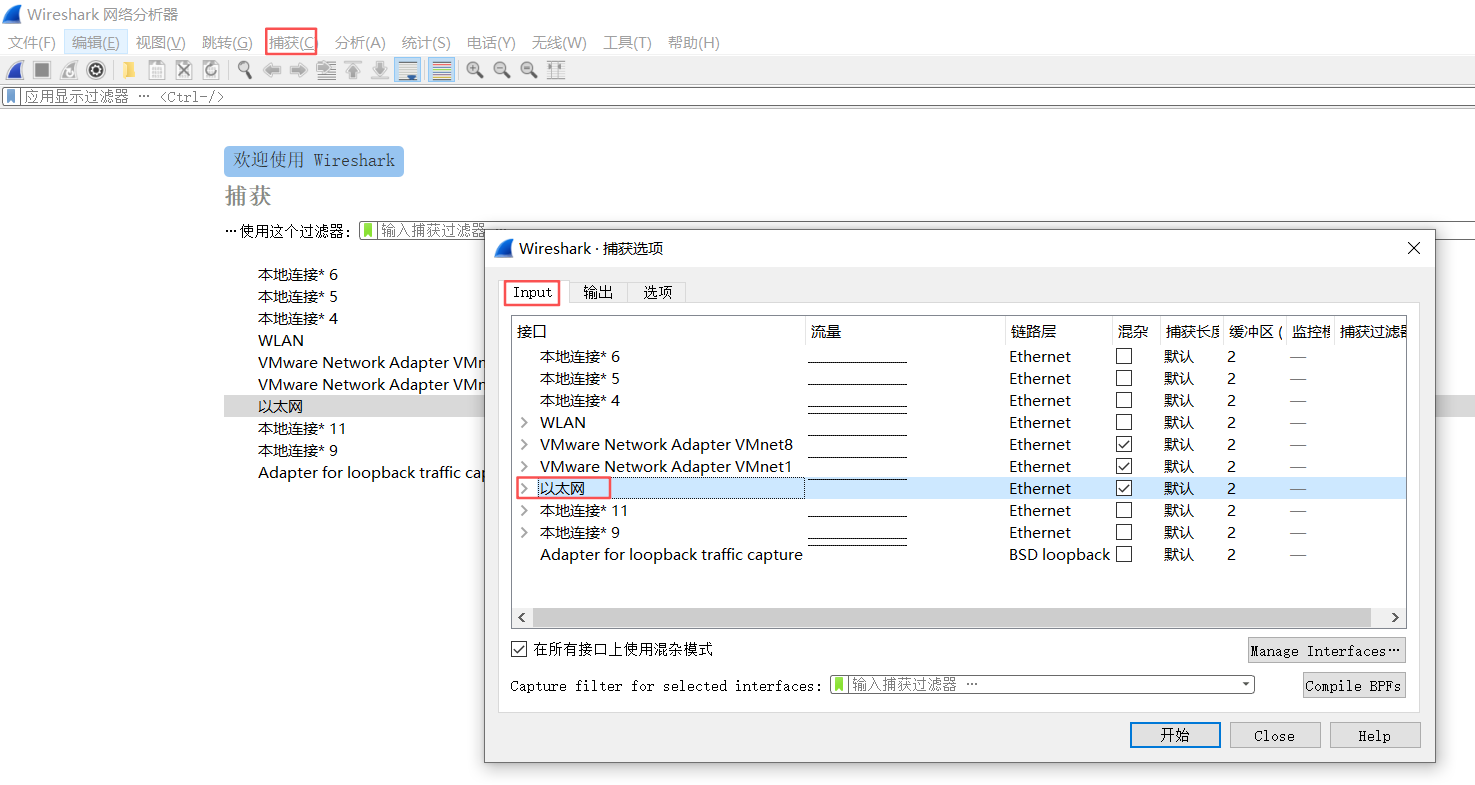The height and width of the screenshot is (785, 1475).
Task: Open the 无线(W) menu
Action: click(559, 42)
